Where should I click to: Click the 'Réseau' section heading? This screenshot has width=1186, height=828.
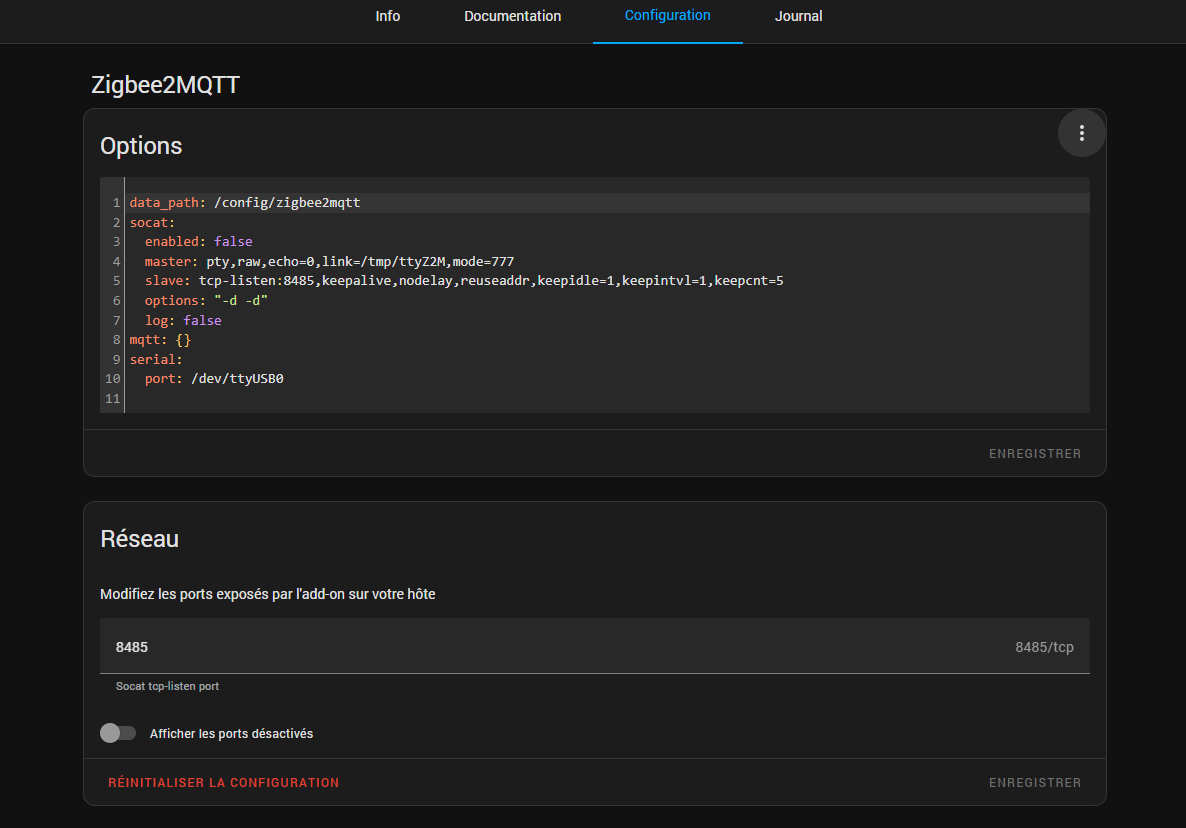click(139, 538)
